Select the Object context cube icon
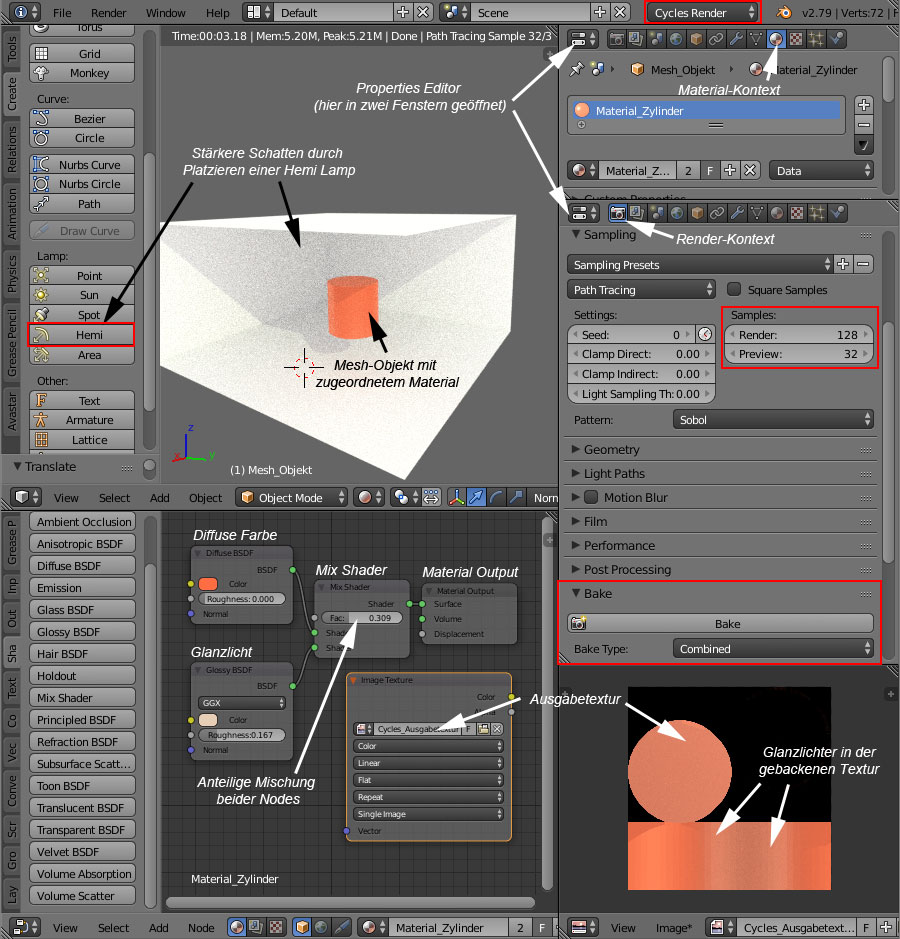The height and width of the screenshot is (939, 900). [x=696, y=38]
